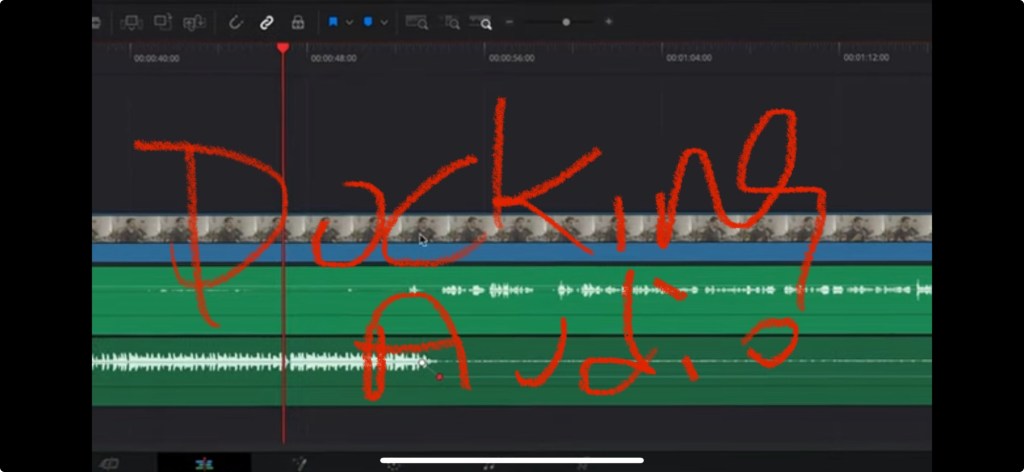Click ruler at 00:01:04:00 timecode
1024x472 pixels.
click(689, 58)
